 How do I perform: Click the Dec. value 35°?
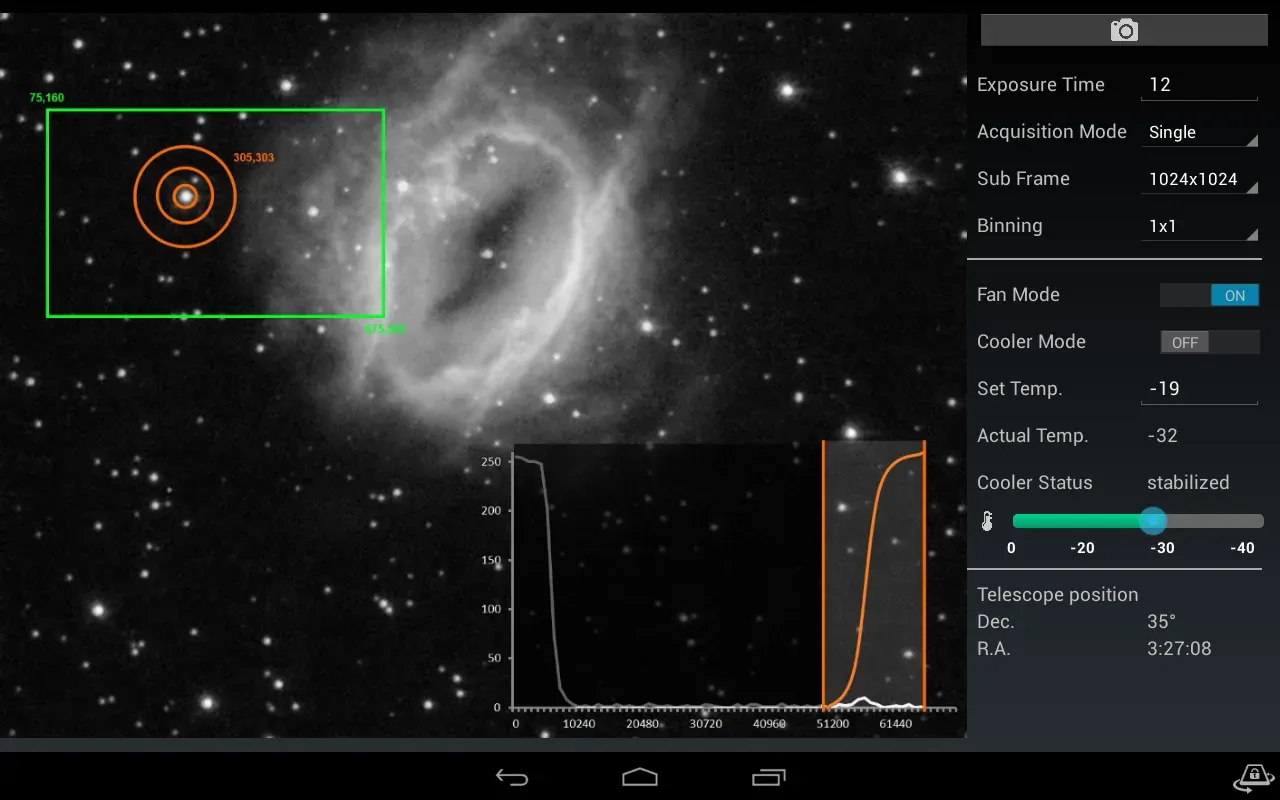coord(1161,622)
